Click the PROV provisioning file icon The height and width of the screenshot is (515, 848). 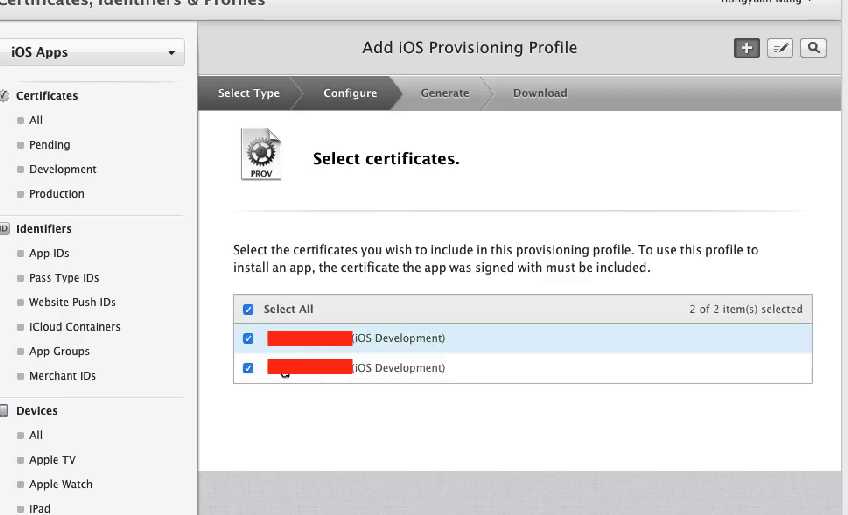point(261,155)
